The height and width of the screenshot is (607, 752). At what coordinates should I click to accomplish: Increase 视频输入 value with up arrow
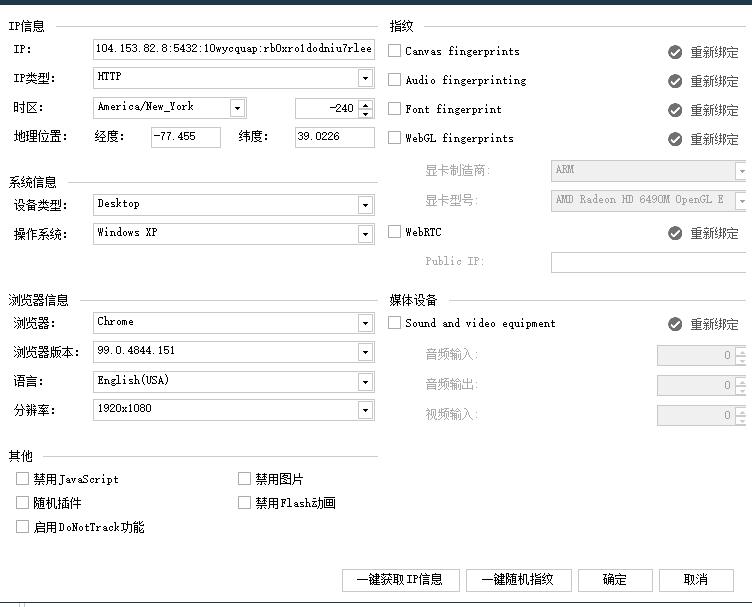point(741,411)
